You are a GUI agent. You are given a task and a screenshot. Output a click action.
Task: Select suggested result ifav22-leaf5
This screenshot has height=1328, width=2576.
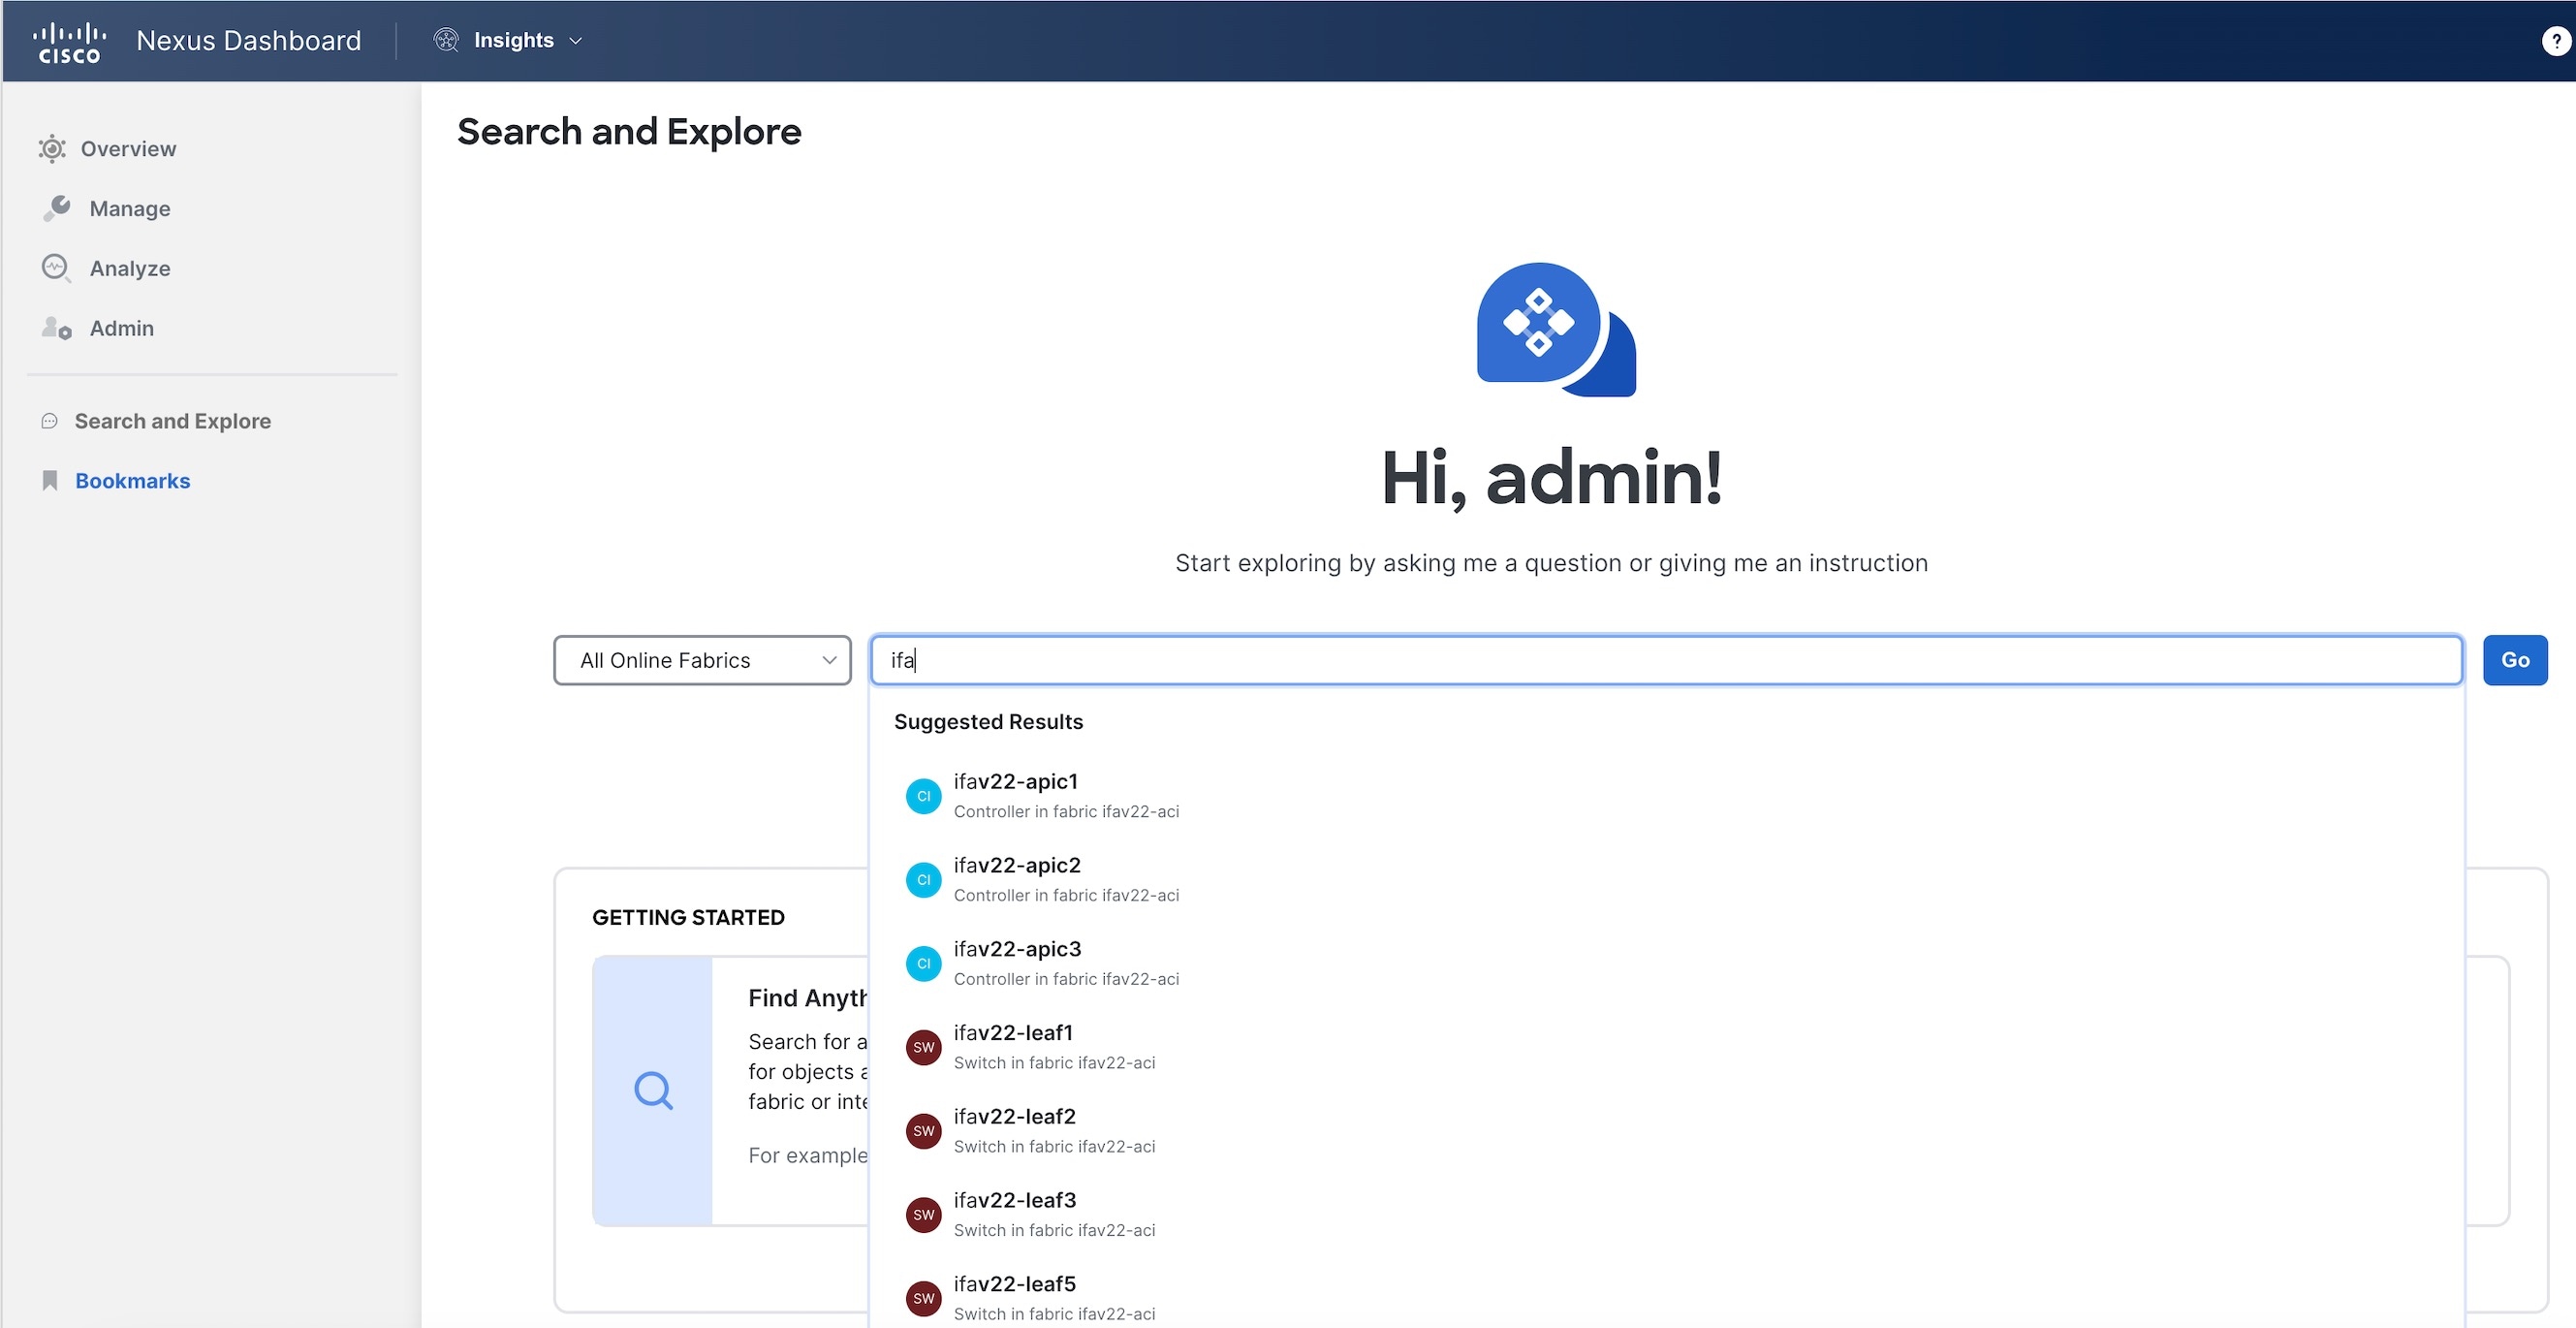pos(1666,1298)
